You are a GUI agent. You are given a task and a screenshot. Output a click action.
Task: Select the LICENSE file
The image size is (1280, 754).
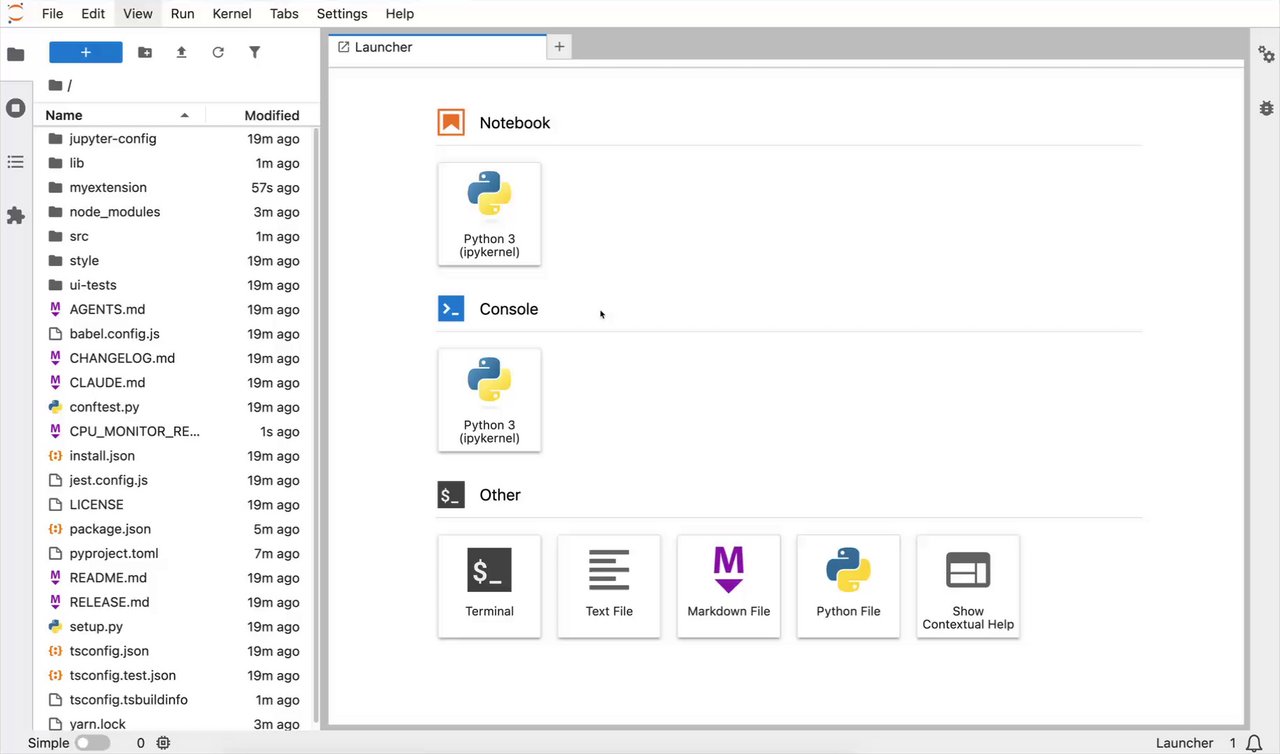174,505
